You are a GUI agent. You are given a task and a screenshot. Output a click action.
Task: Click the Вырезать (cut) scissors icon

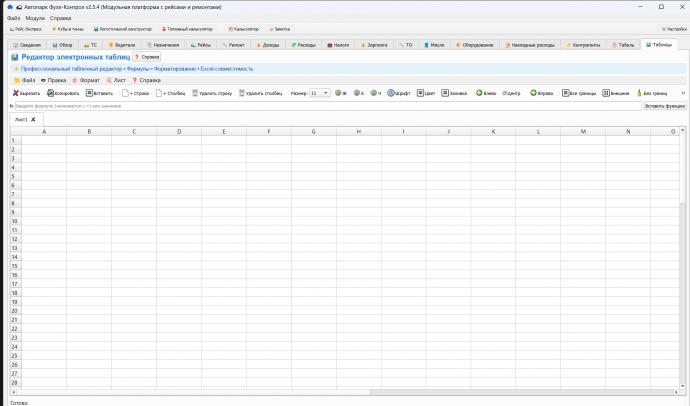pyautogui.click(x=15, y=93)
